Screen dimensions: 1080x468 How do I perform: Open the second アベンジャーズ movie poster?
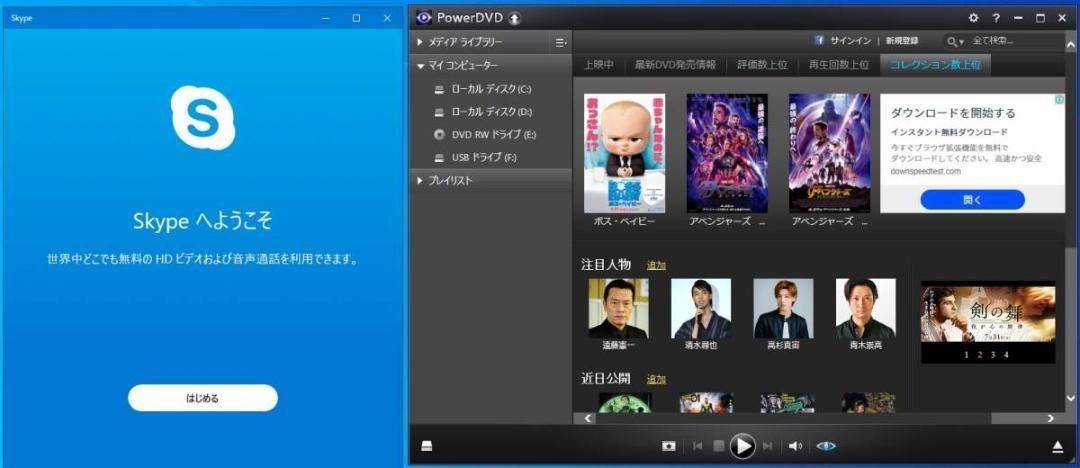click(829, 153)
